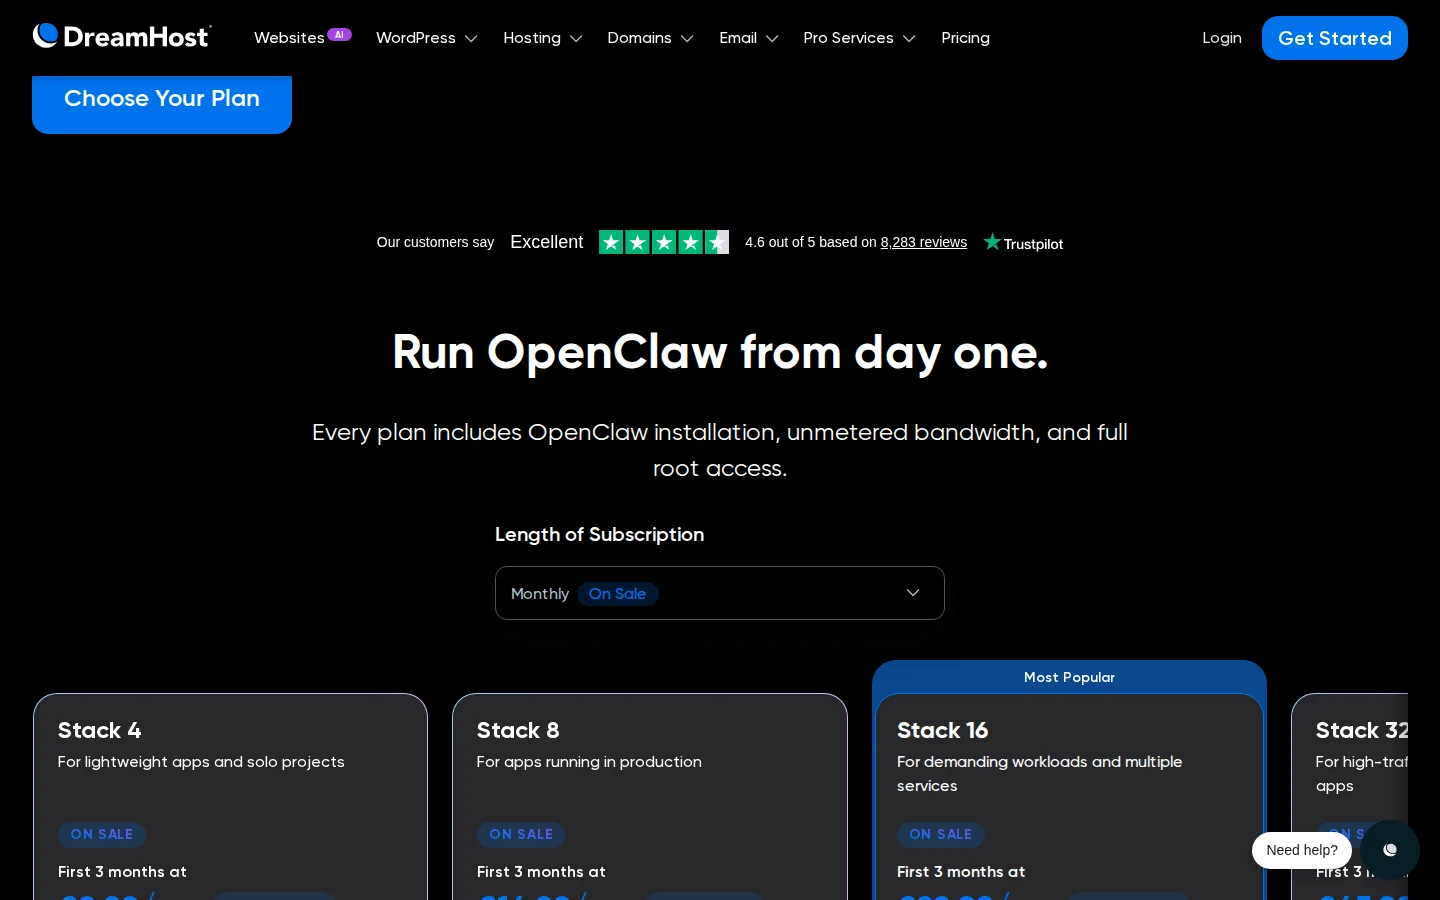This screenshot has height=900, width=1440.
Task: Click the Login link
Action: (1222, 38)
